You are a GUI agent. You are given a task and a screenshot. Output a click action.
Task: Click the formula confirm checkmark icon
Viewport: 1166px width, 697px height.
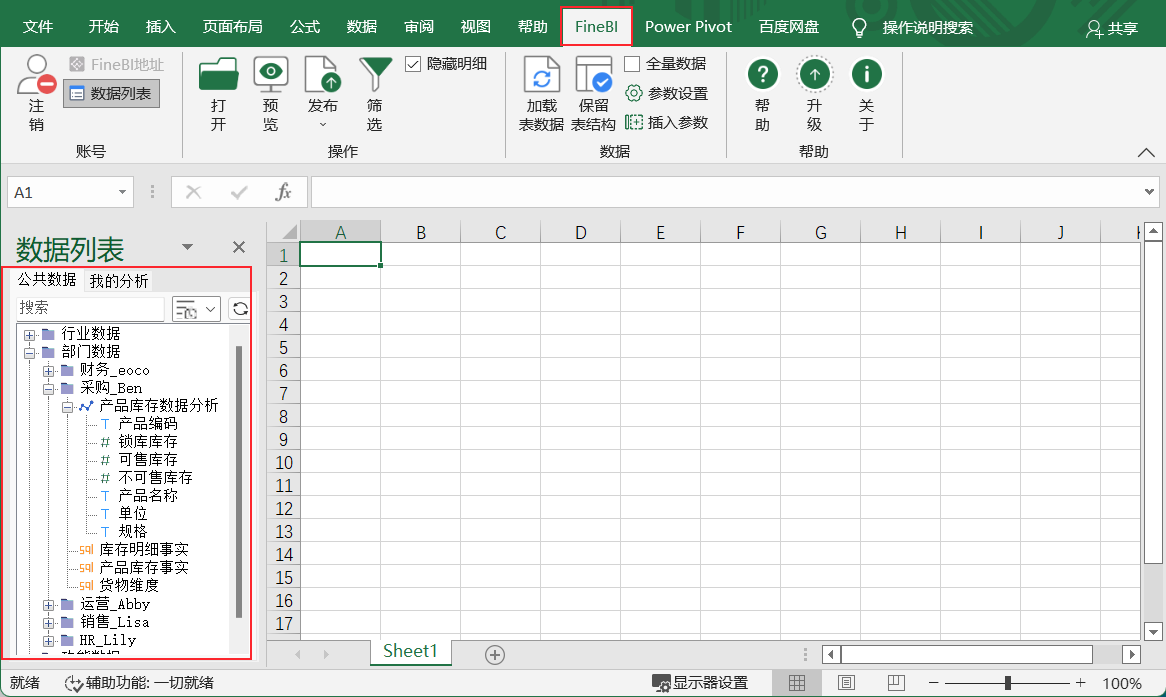pyautogui.click(x=239, y=193)
